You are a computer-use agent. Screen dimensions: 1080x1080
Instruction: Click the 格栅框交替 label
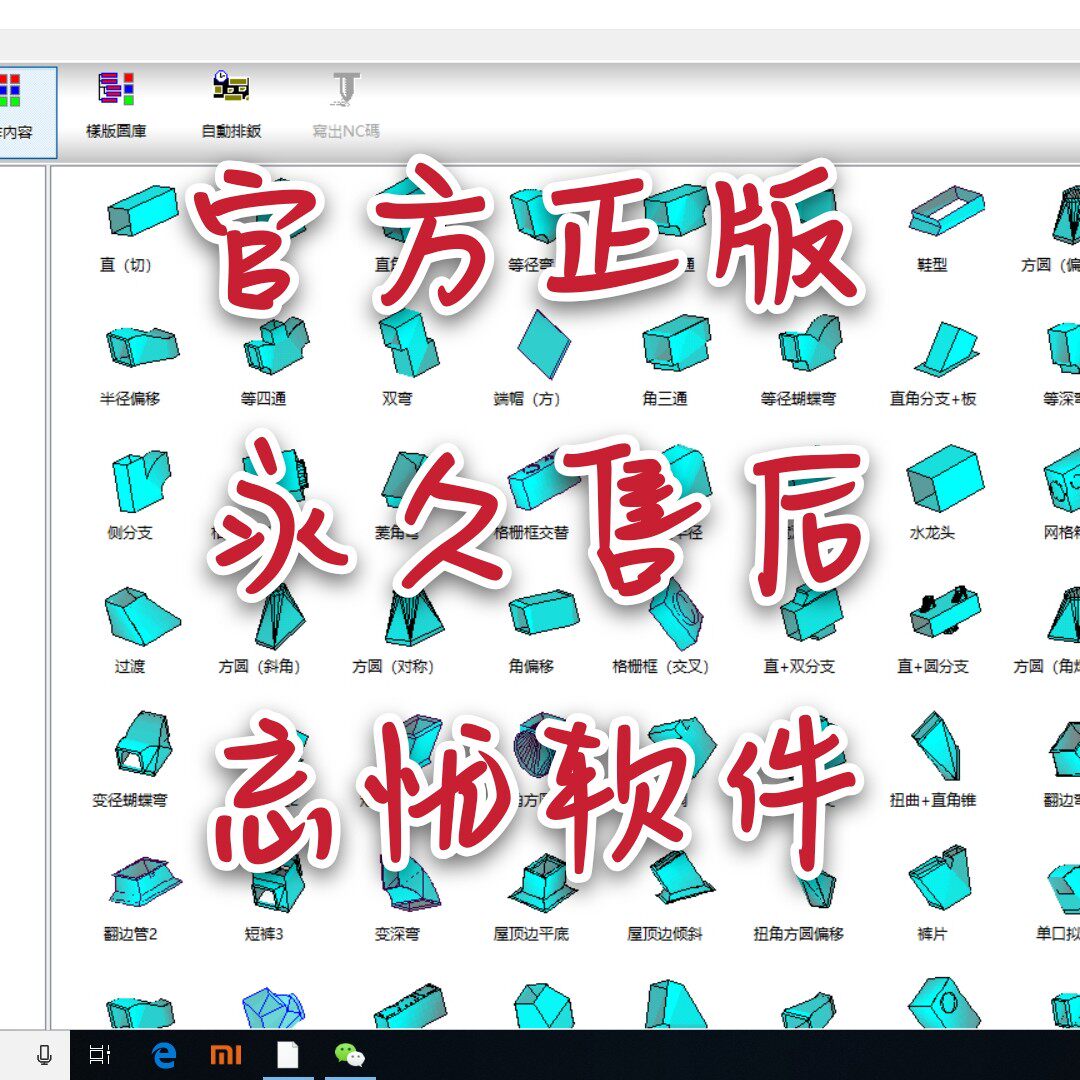tap(531, 532)
